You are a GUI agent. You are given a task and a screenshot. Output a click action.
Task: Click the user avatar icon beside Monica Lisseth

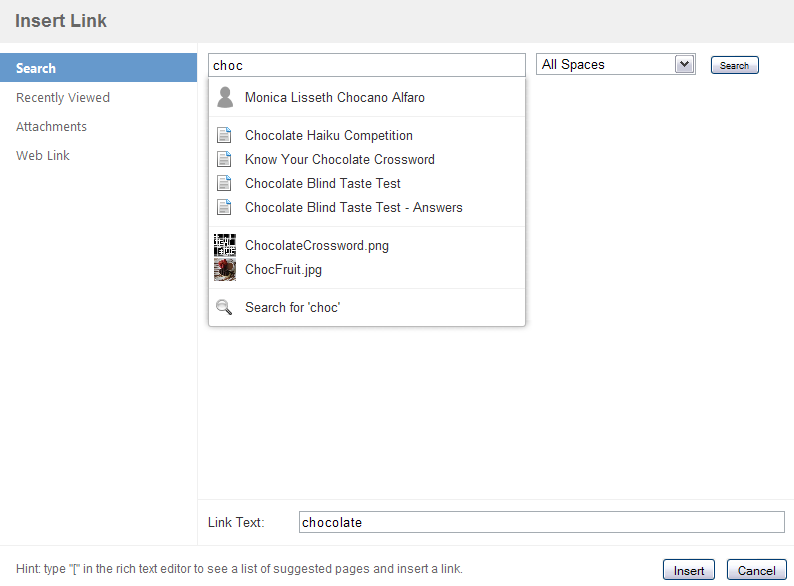tap(225, 97)
